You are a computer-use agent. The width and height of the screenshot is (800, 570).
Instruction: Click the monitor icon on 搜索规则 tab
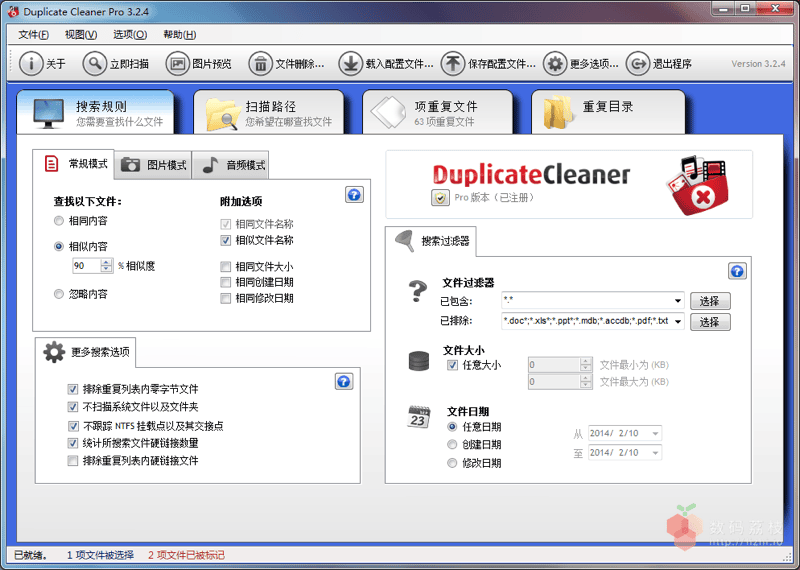coord(48,113)
